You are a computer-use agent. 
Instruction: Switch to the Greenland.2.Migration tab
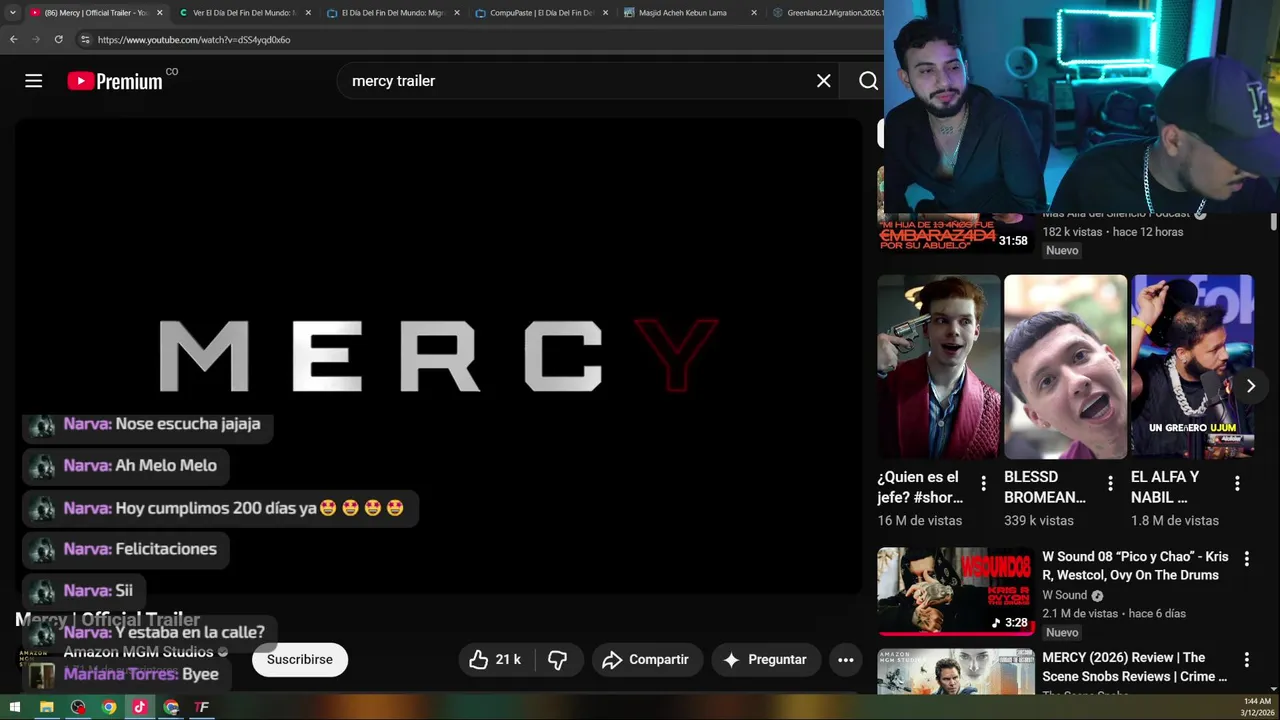[826, 13]
